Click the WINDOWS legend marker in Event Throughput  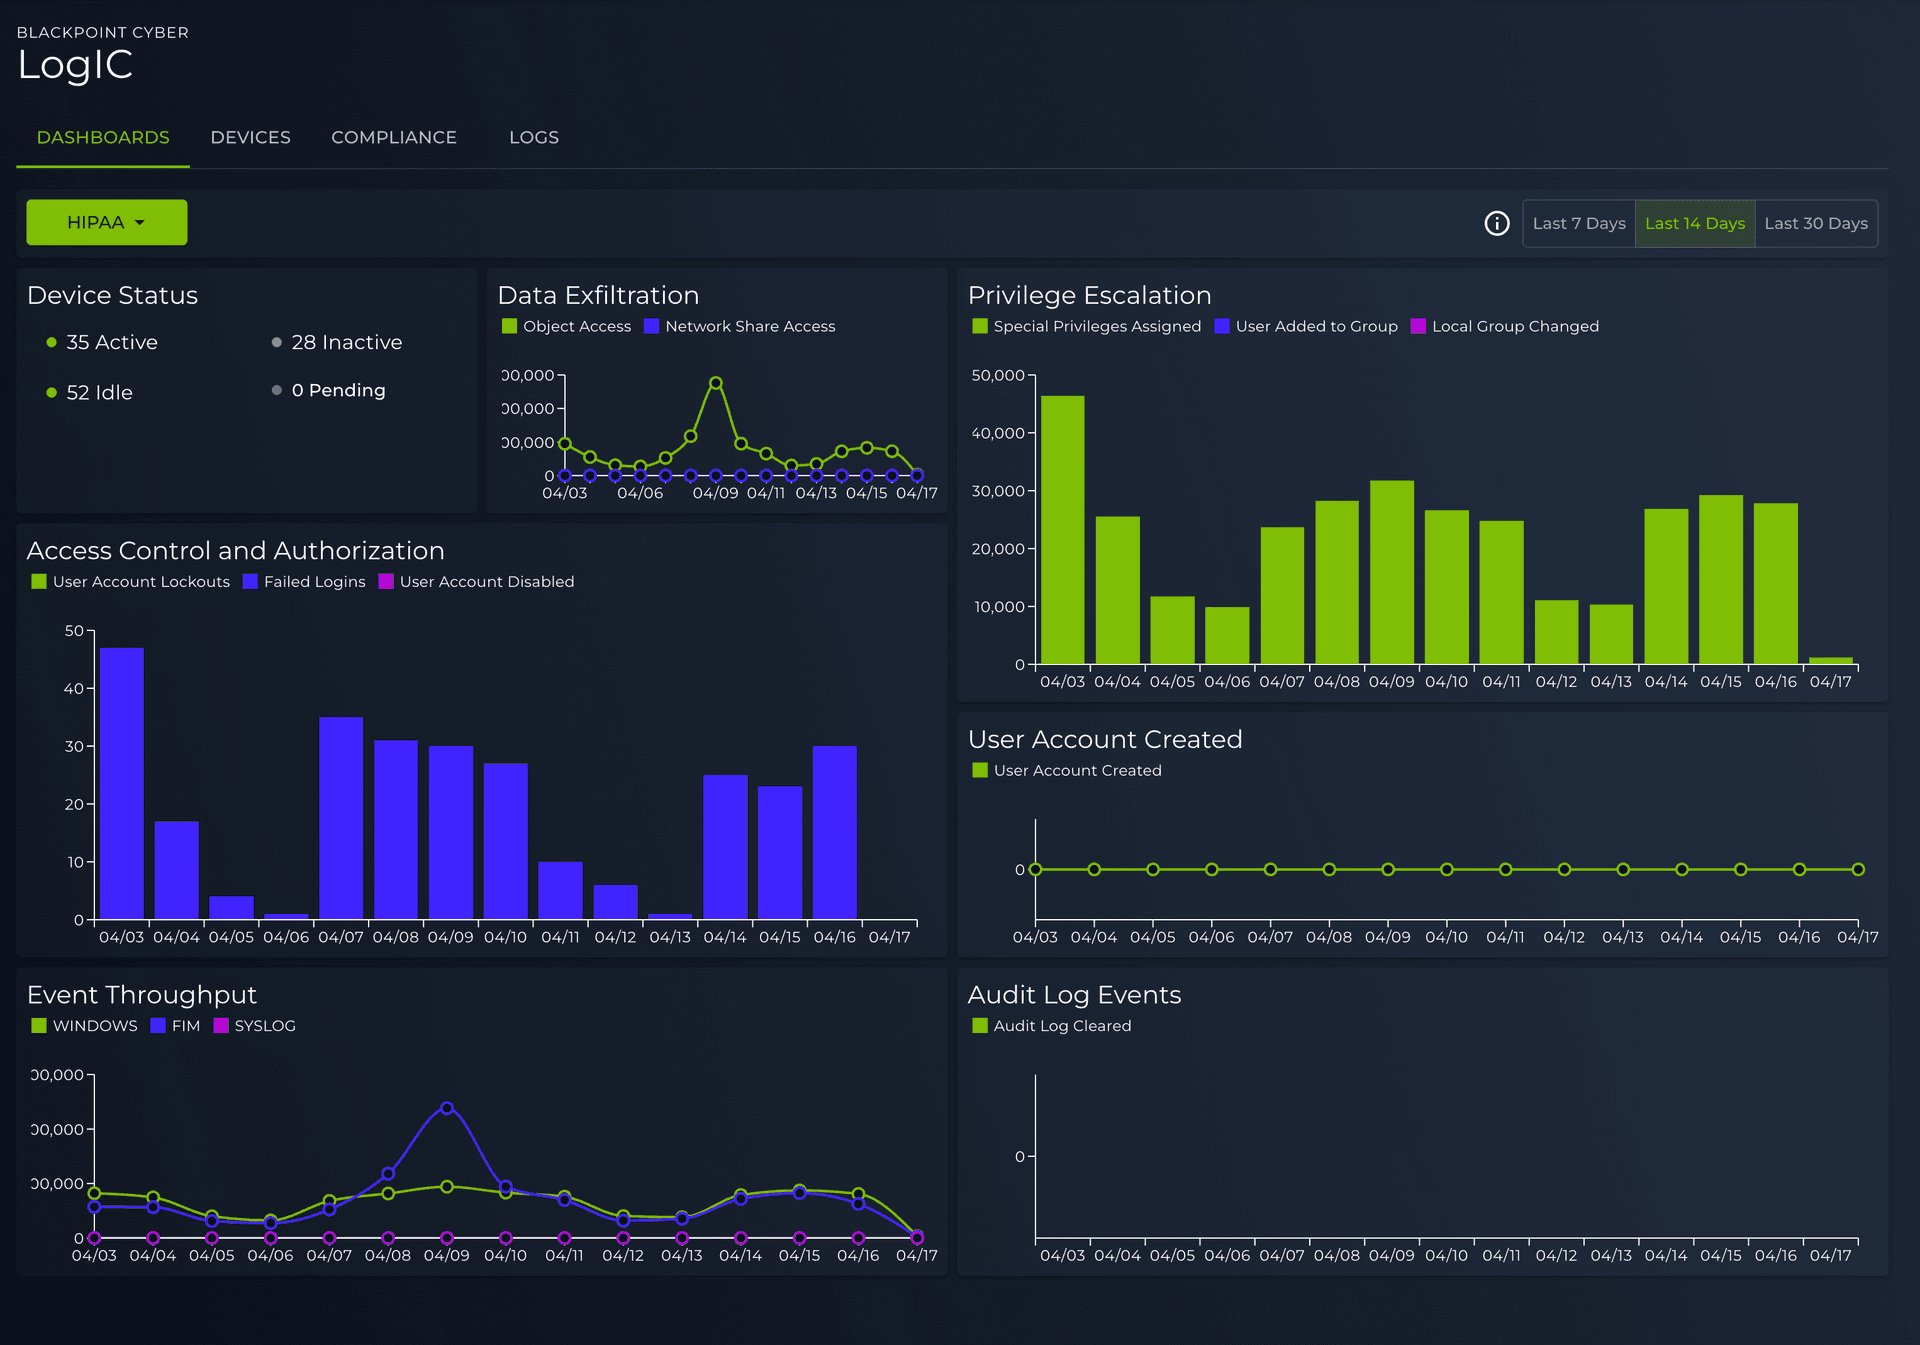[39, 1025]
